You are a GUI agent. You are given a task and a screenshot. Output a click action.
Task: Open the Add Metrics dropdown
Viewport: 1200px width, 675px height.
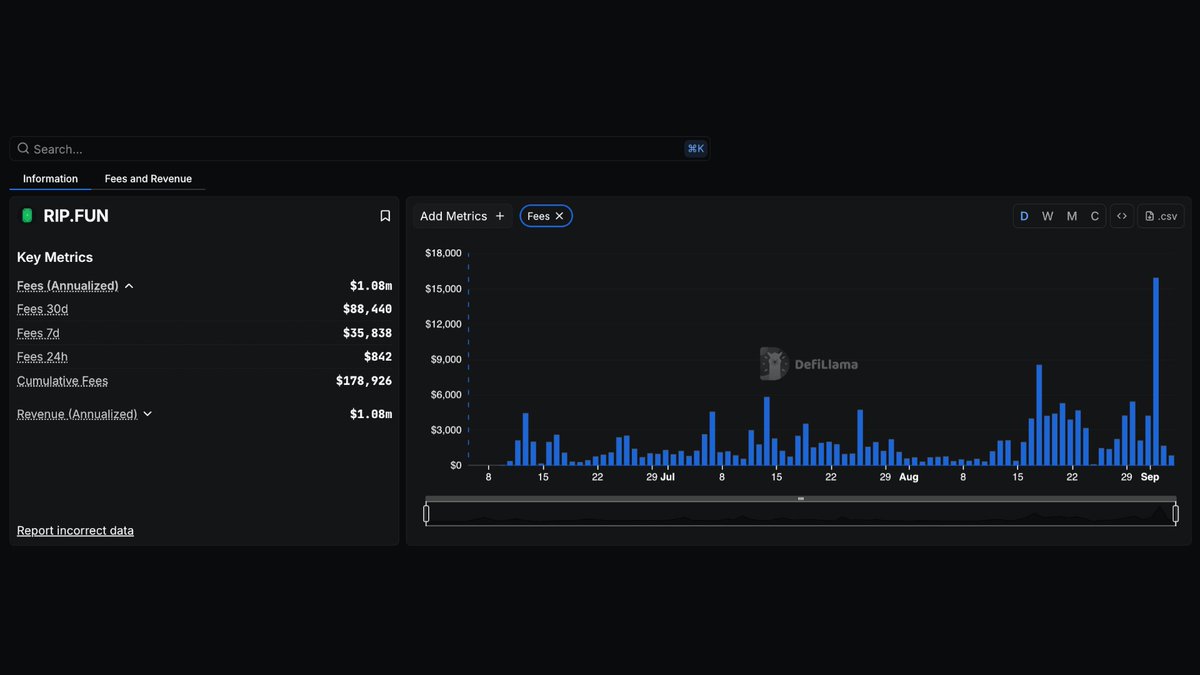(462, 216)
